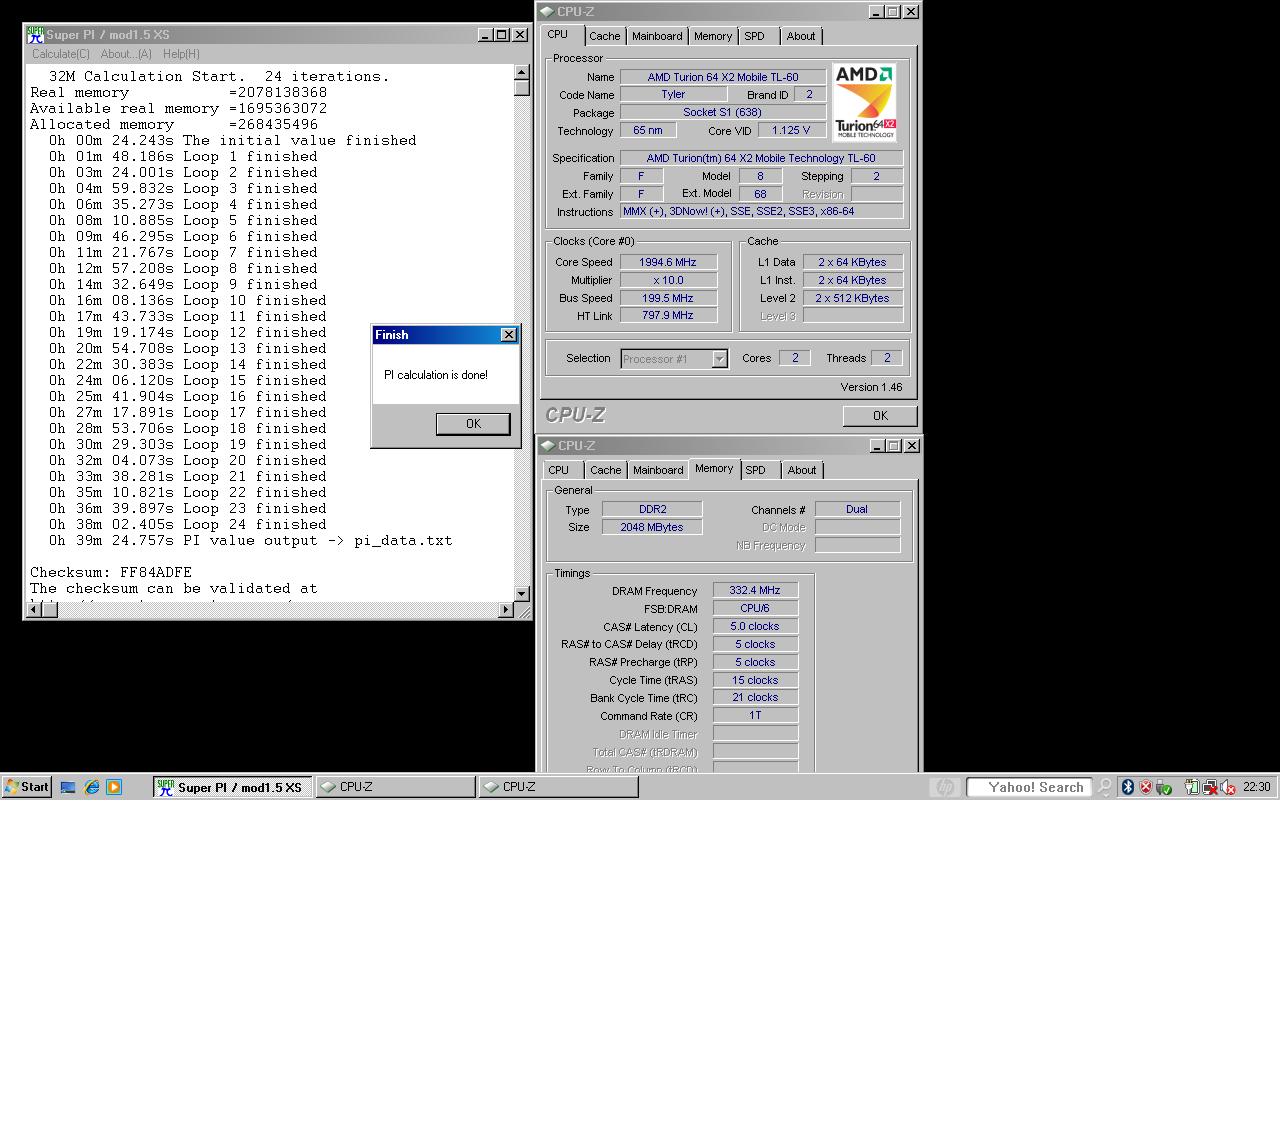Click search magnifier icon beside Yahoo box
The height and width of the screenshot is (1132, 1280).
[1104, 787]
